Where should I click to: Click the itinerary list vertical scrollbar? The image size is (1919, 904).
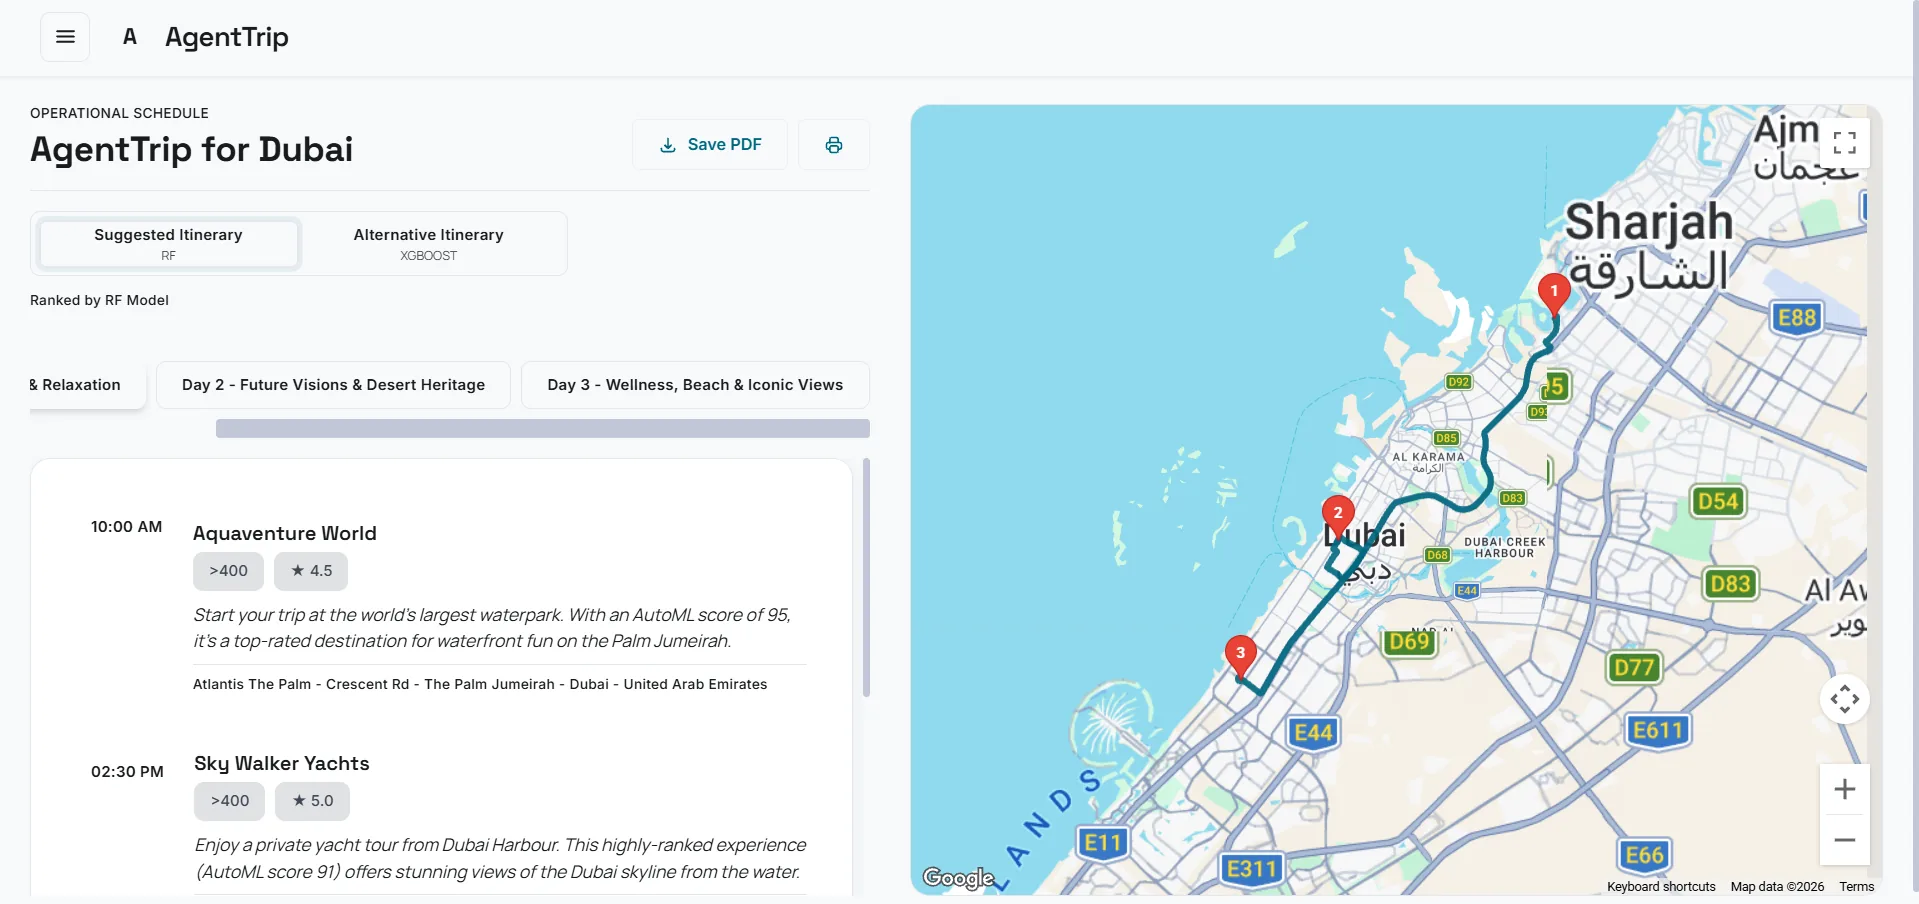point(866,578)
